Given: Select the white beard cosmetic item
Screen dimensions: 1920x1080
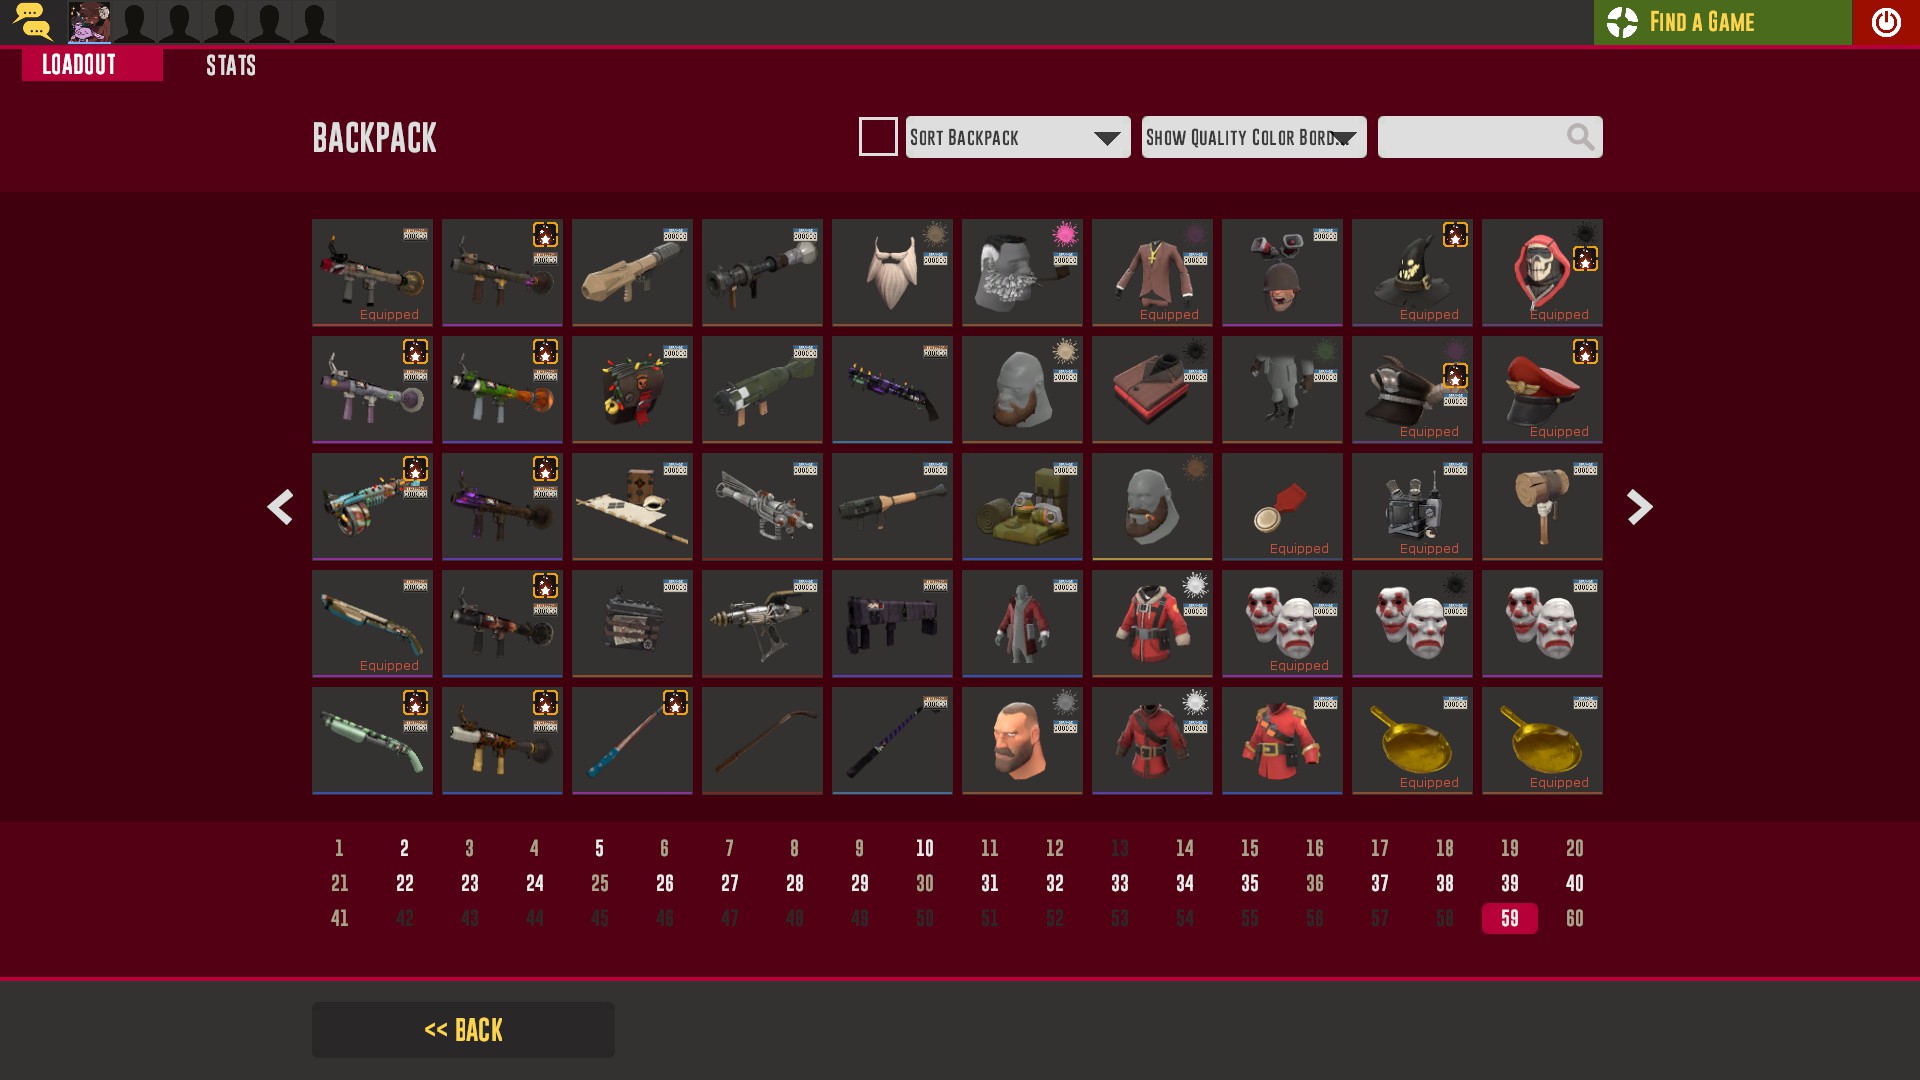Looking at the screenshot, I should click(x=892, y=272).
